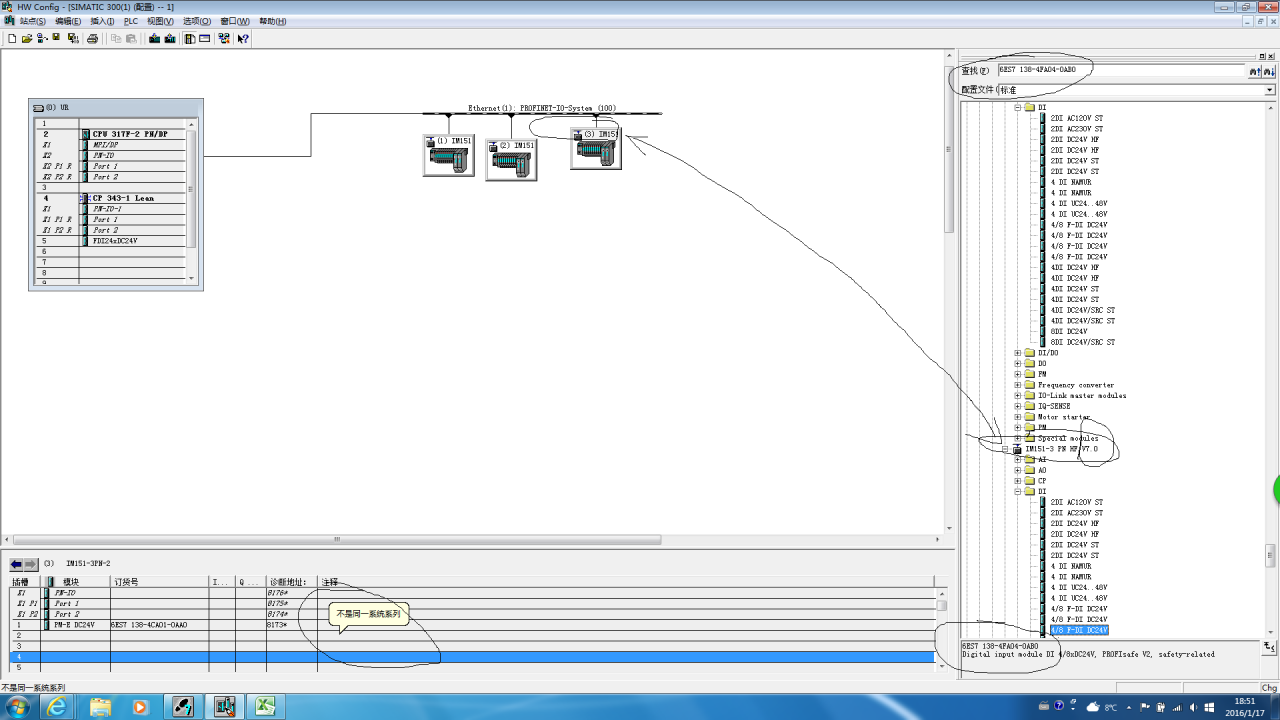Toggle the hardware catalog toolbar icon
This screenshot has height=720, width=1280.
(189, 39)
